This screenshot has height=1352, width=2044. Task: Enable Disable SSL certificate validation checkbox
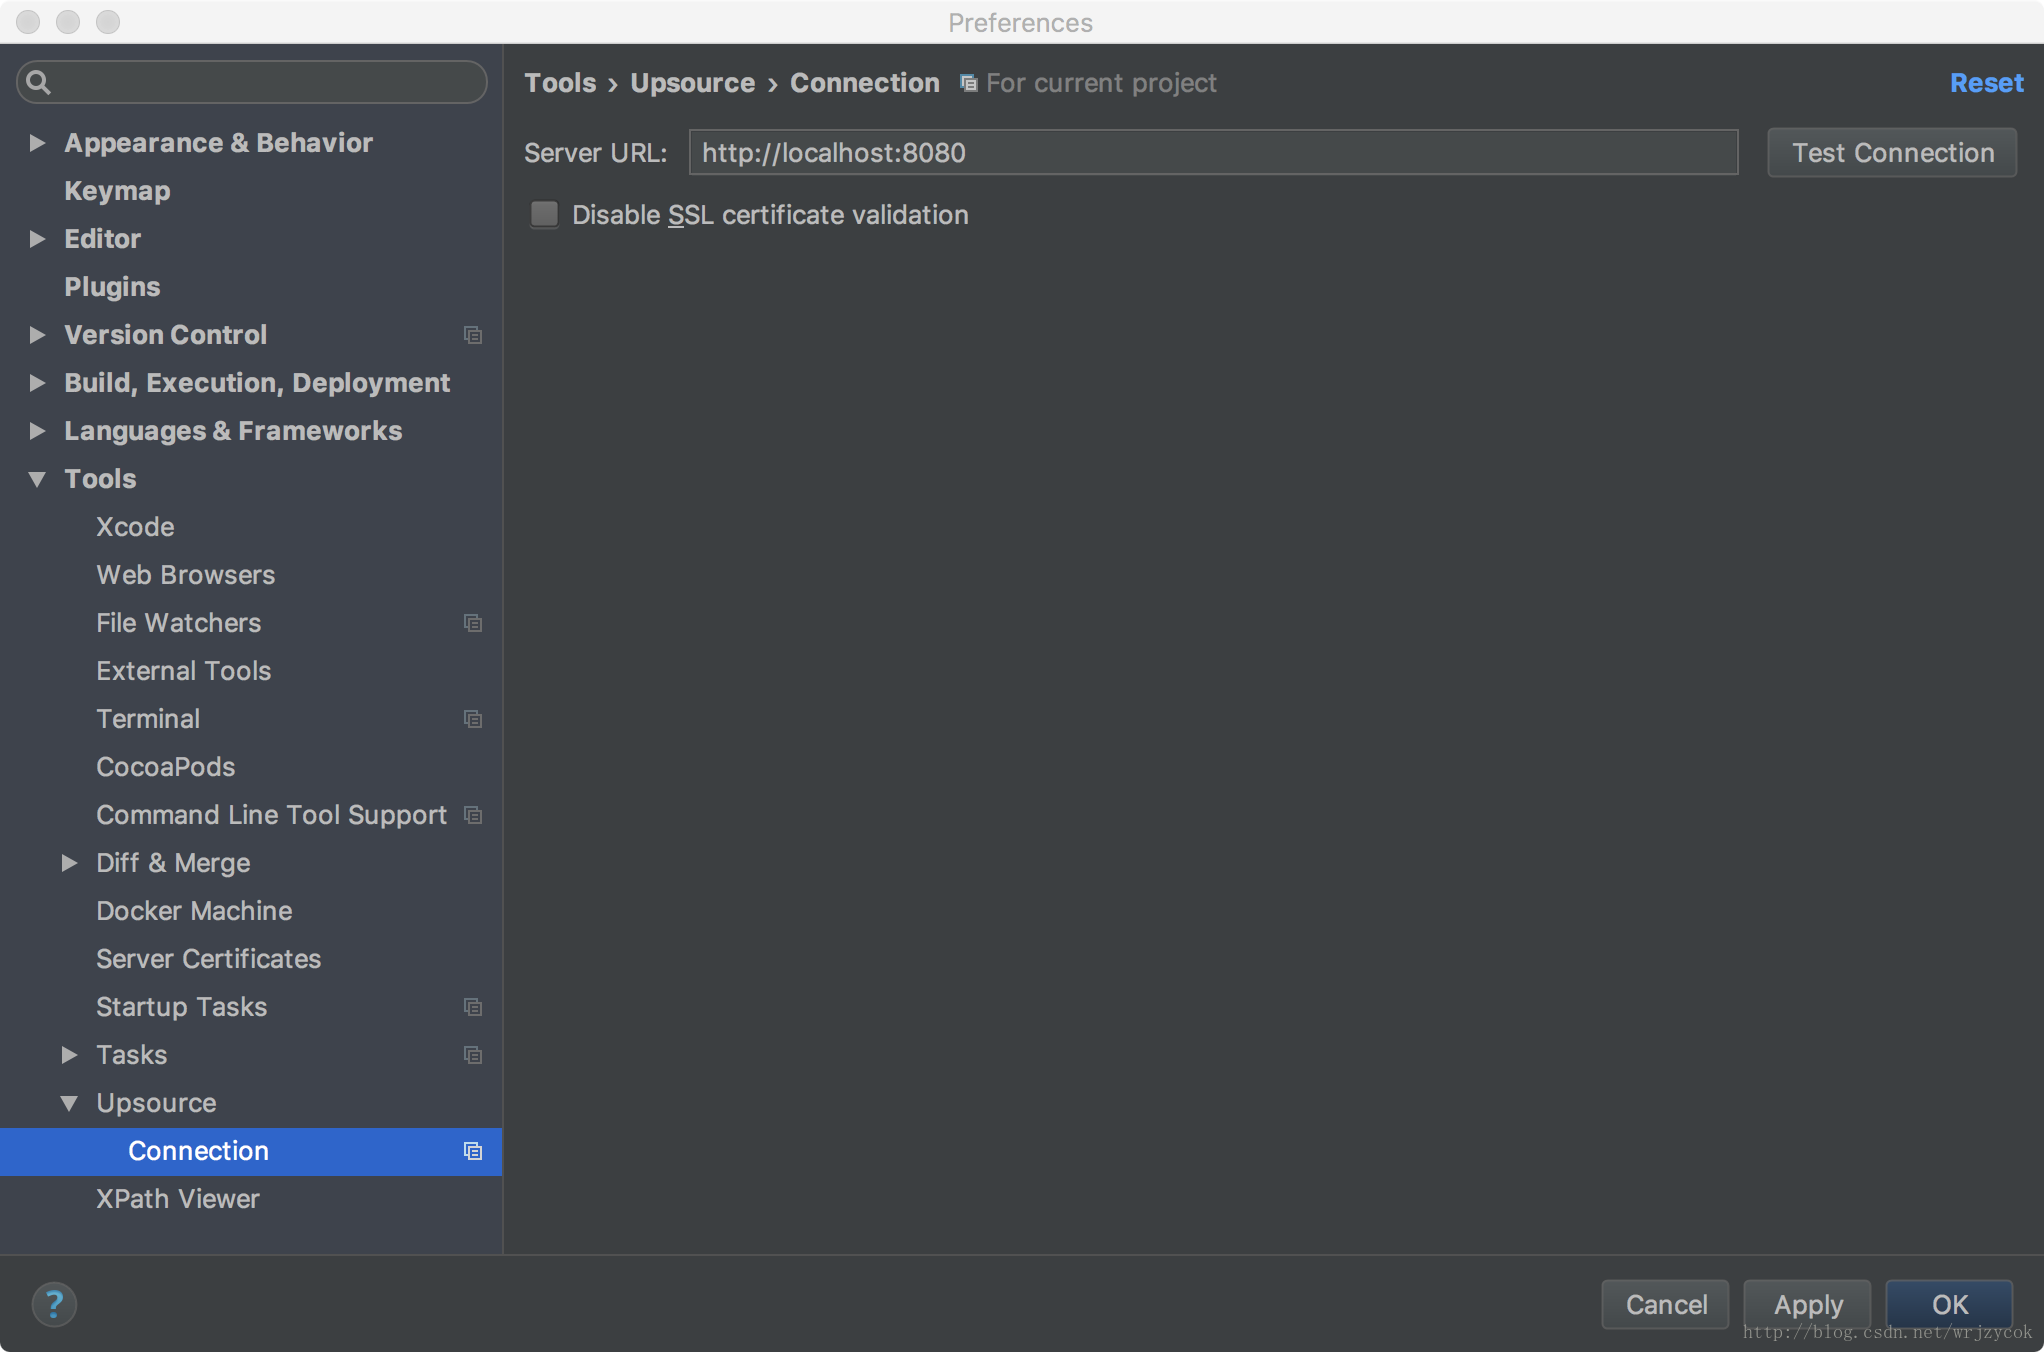(546, 214)
